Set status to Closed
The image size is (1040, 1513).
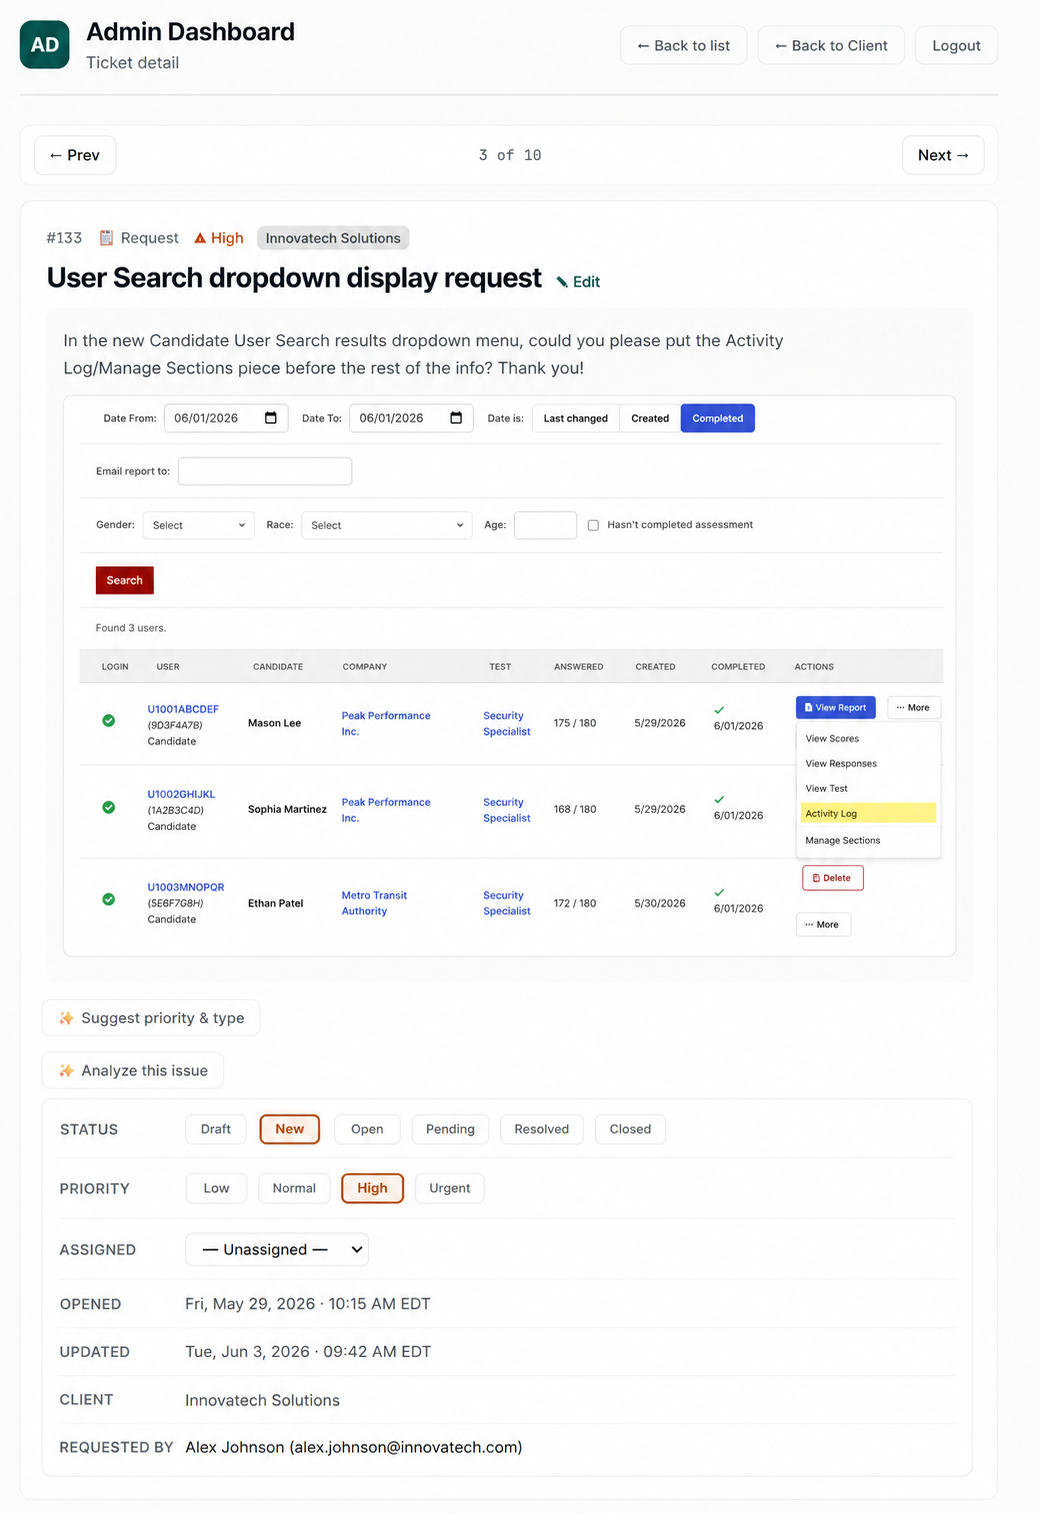tap(630, 1129)
